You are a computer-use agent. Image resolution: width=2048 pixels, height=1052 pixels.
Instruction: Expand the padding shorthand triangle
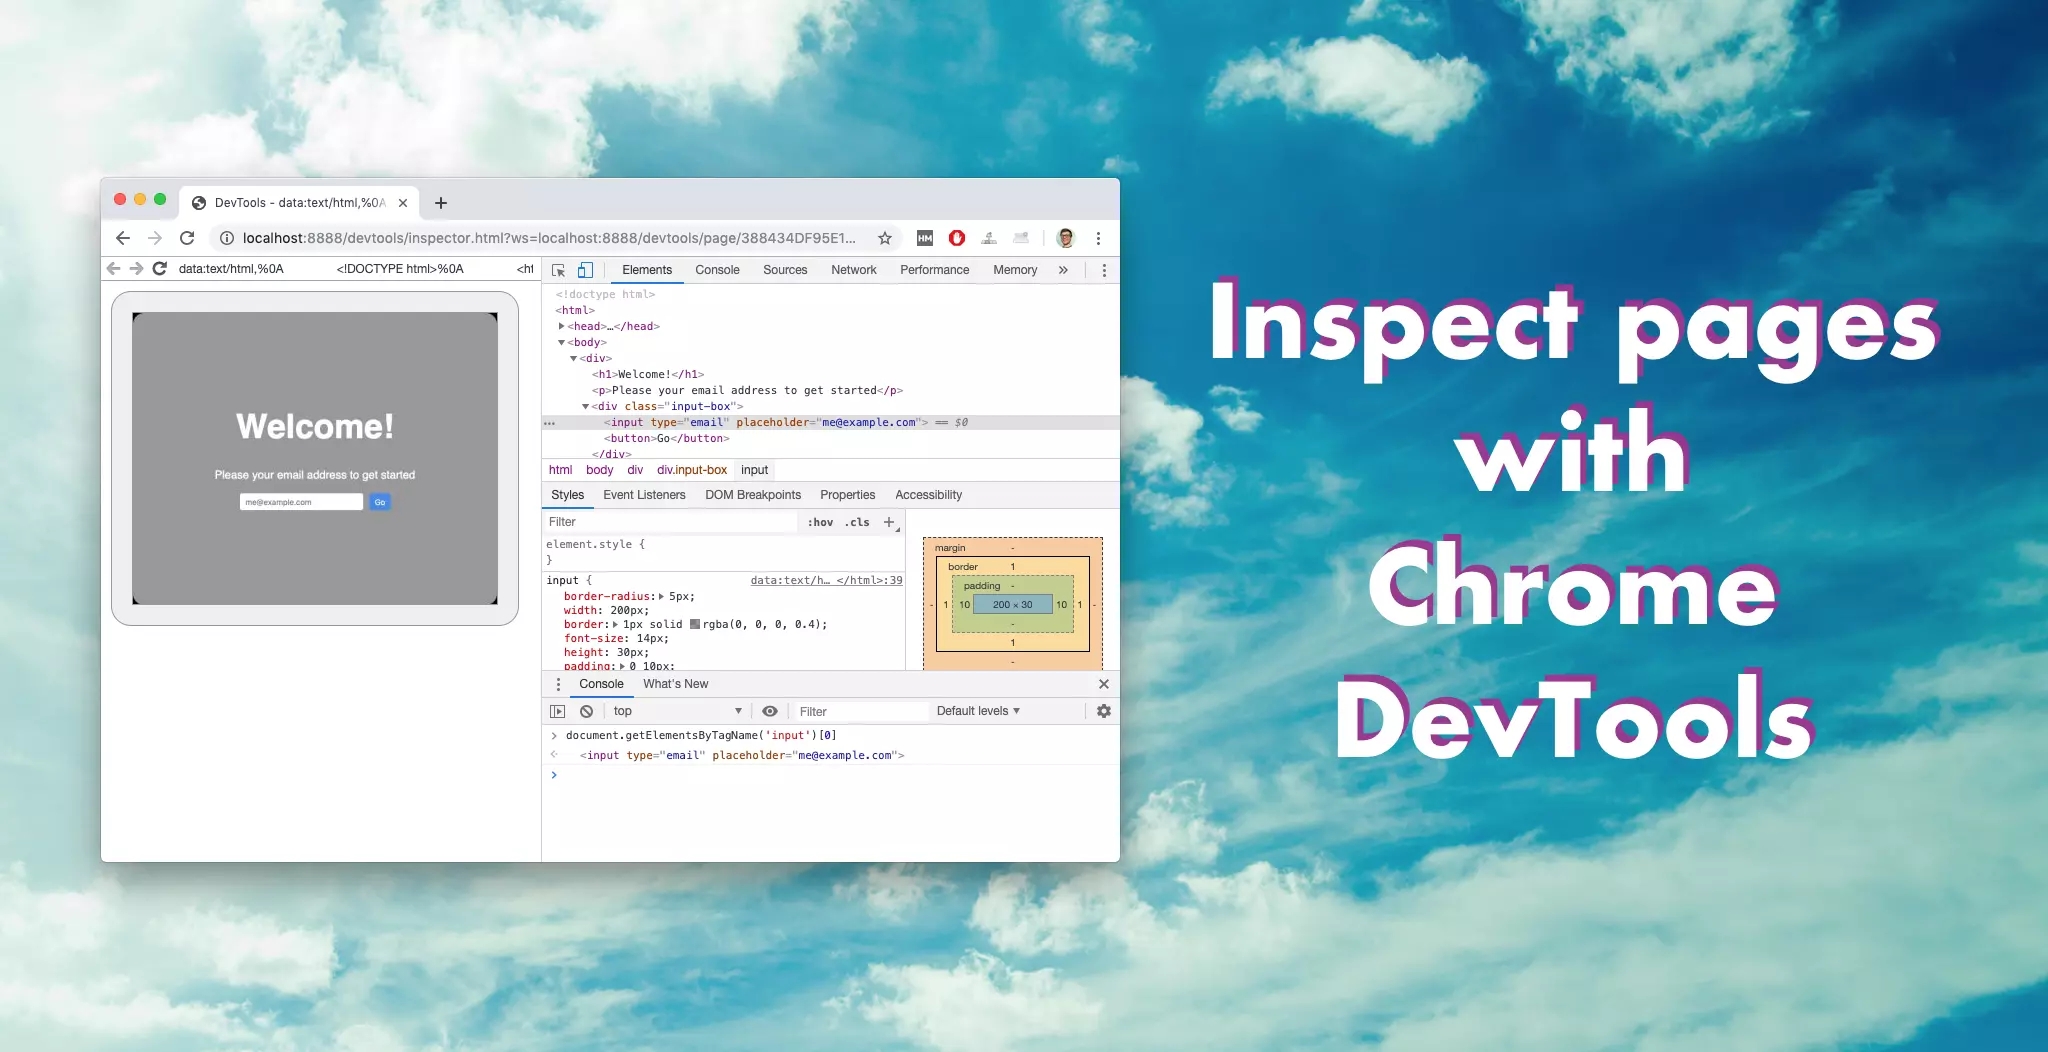(623, 666)
